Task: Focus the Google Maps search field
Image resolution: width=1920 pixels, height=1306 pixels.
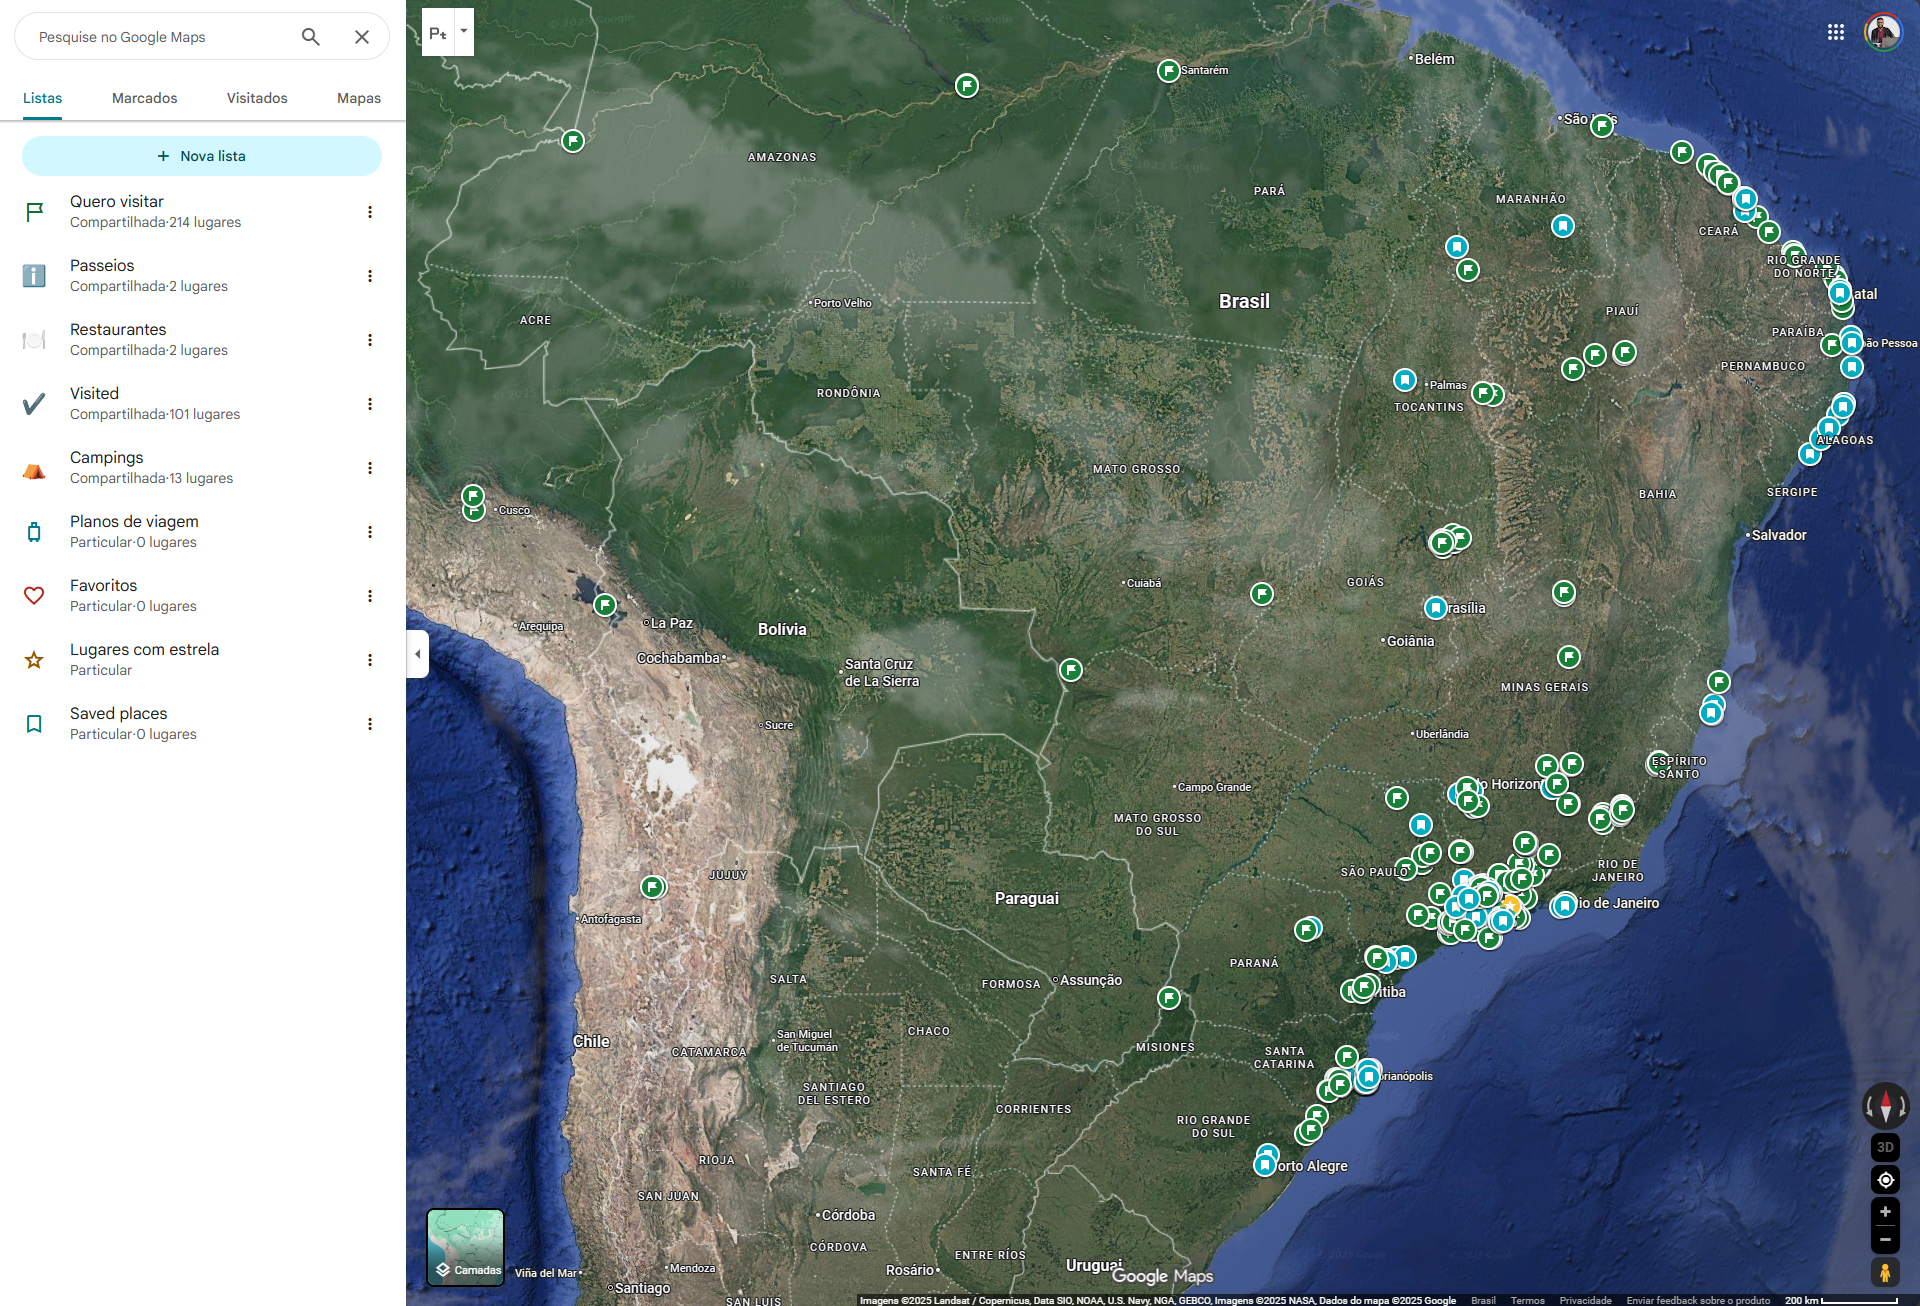Action: 160,37
